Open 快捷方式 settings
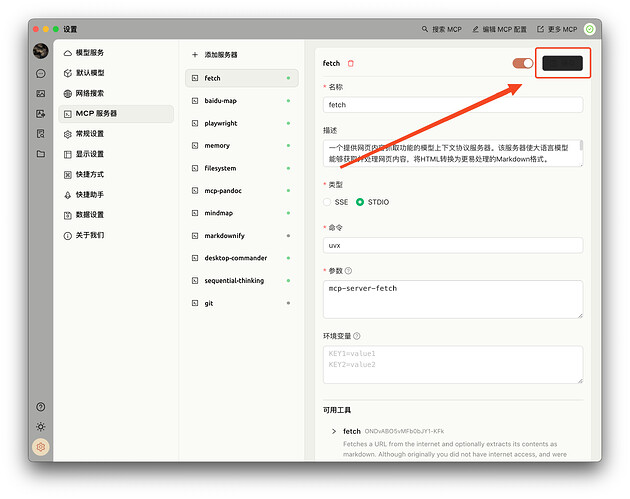 tap(117, 174)
